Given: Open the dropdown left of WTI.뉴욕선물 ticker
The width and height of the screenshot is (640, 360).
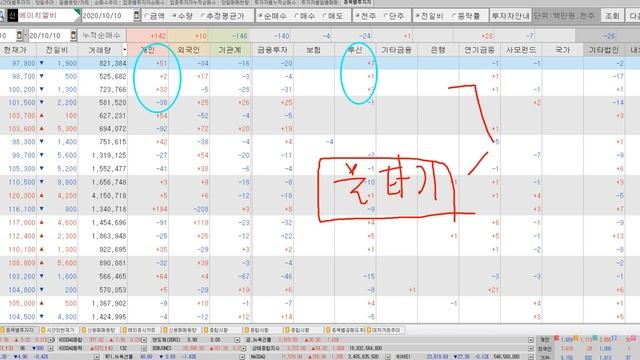Looking at the screenshot, I should (96, 357).
